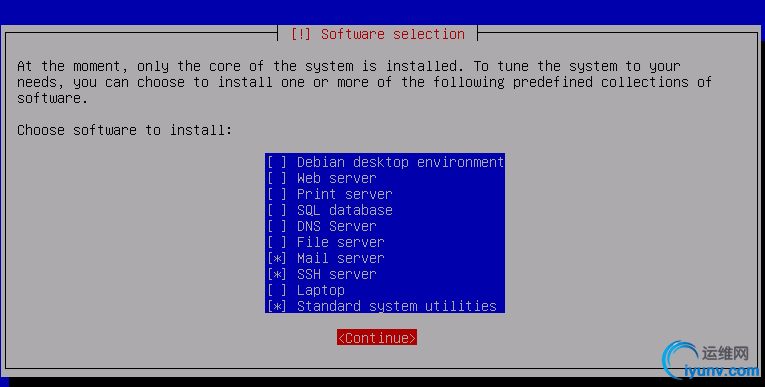This screenshot has height=387, width=765.
Task: Click the 'SSH server' label text
Action: coord(337,274)
